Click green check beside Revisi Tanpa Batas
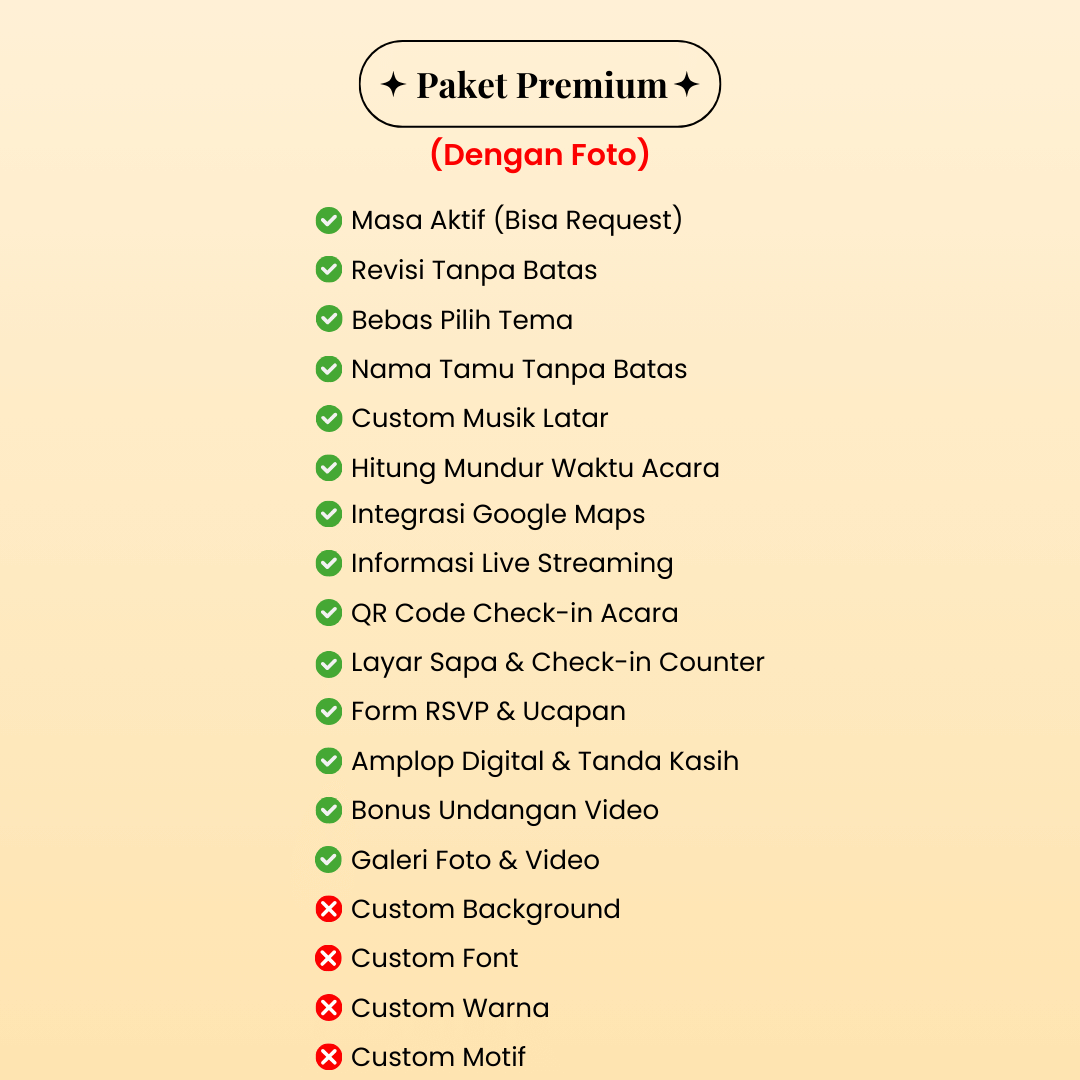The height and width of the screenshot is (1080, 1080). pyautogui.click(x=329, y=269)
